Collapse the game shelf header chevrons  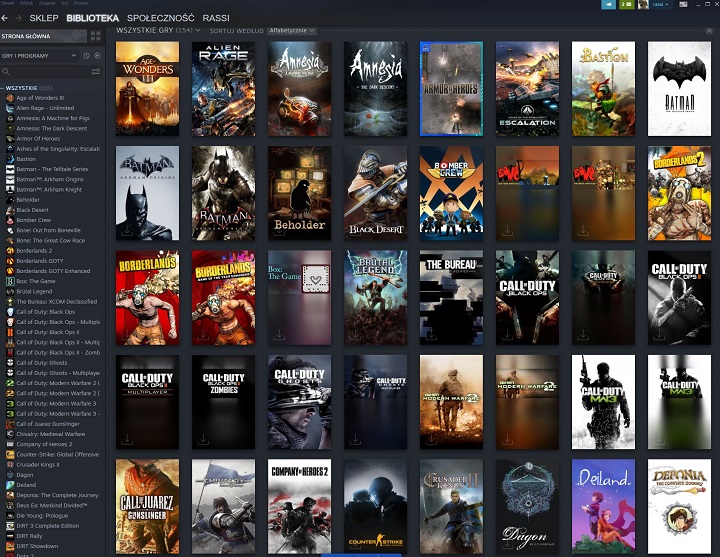click(710, 30)
